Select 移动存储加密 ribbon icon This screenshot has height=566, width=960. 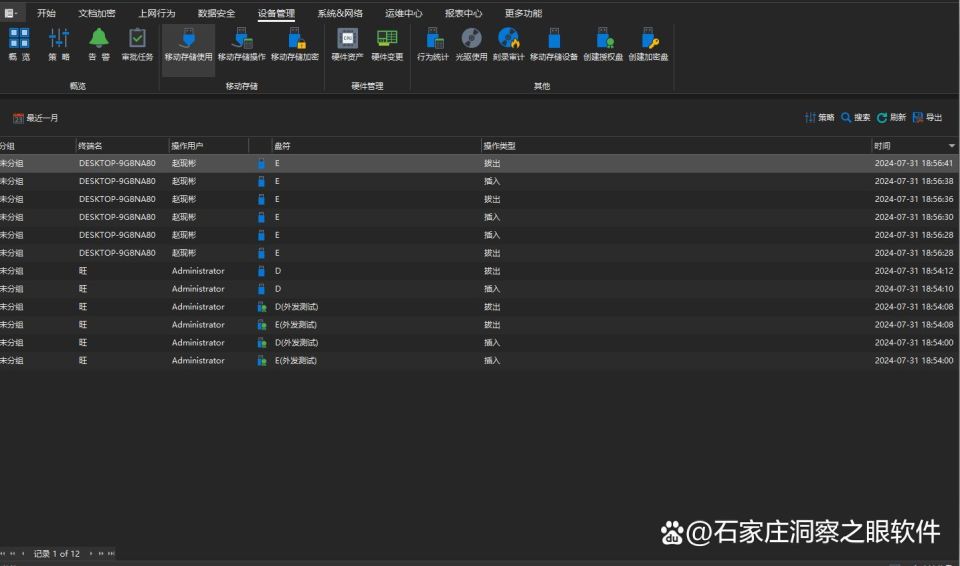(x=294, y=44)
